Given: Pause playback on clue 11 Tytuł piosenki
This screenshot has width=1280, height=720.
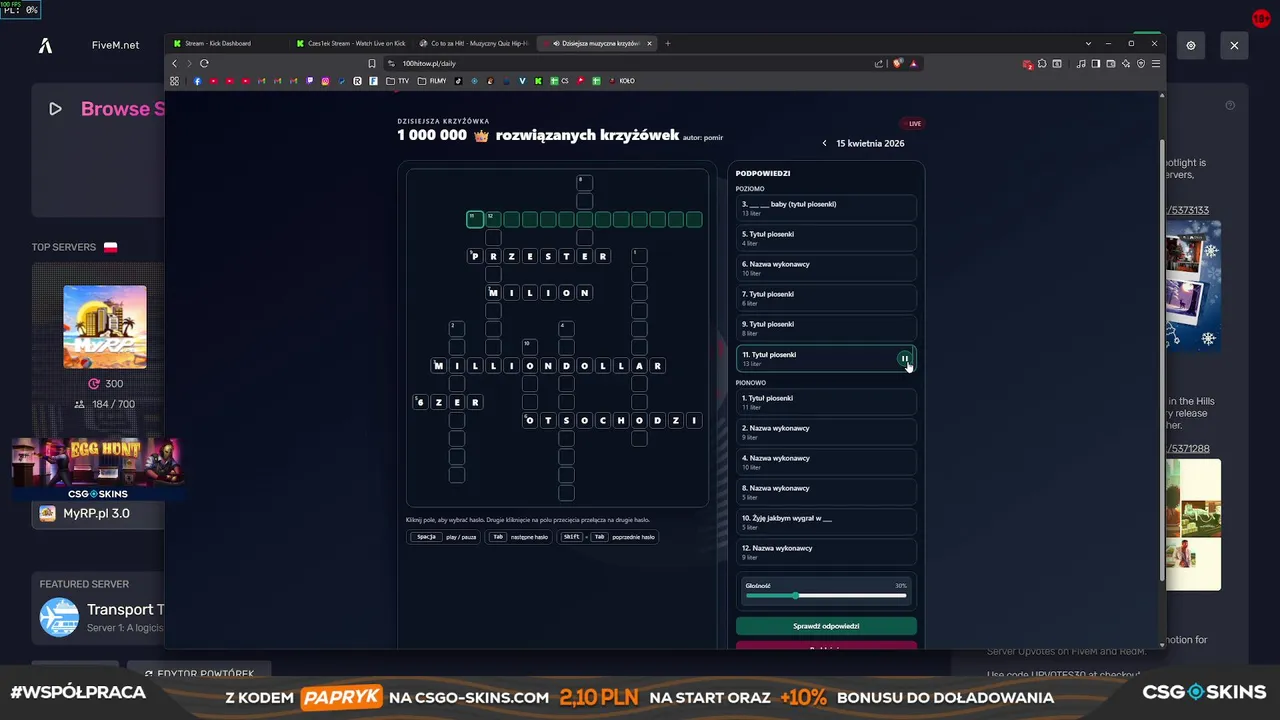Looking at the screenshot, I should (x=904, y=359).
